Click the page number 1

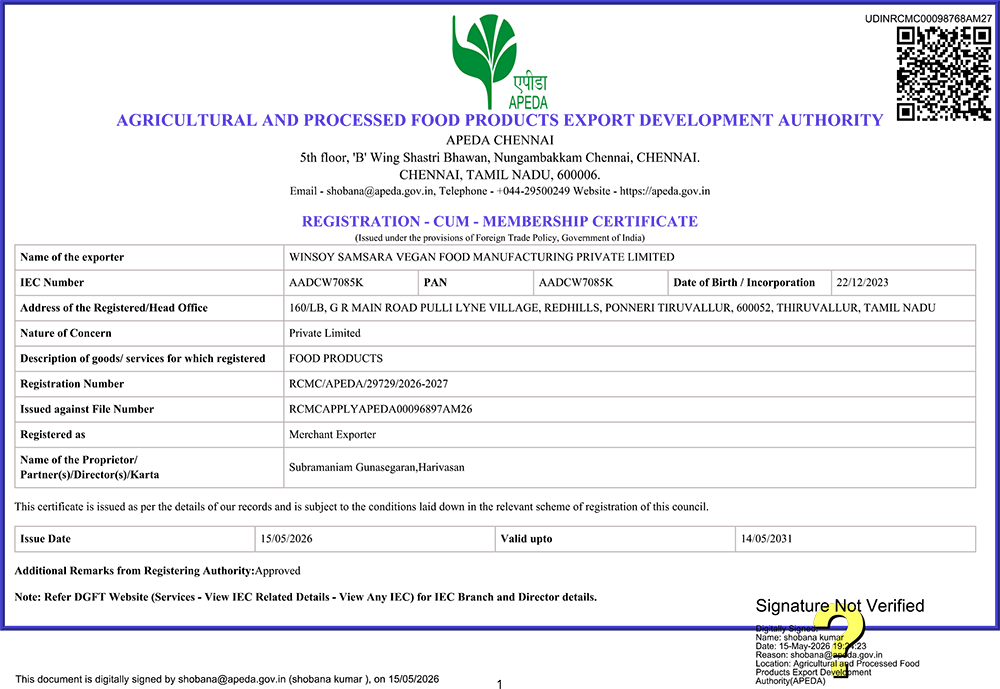pyautogui.click(x=499, y=684)
